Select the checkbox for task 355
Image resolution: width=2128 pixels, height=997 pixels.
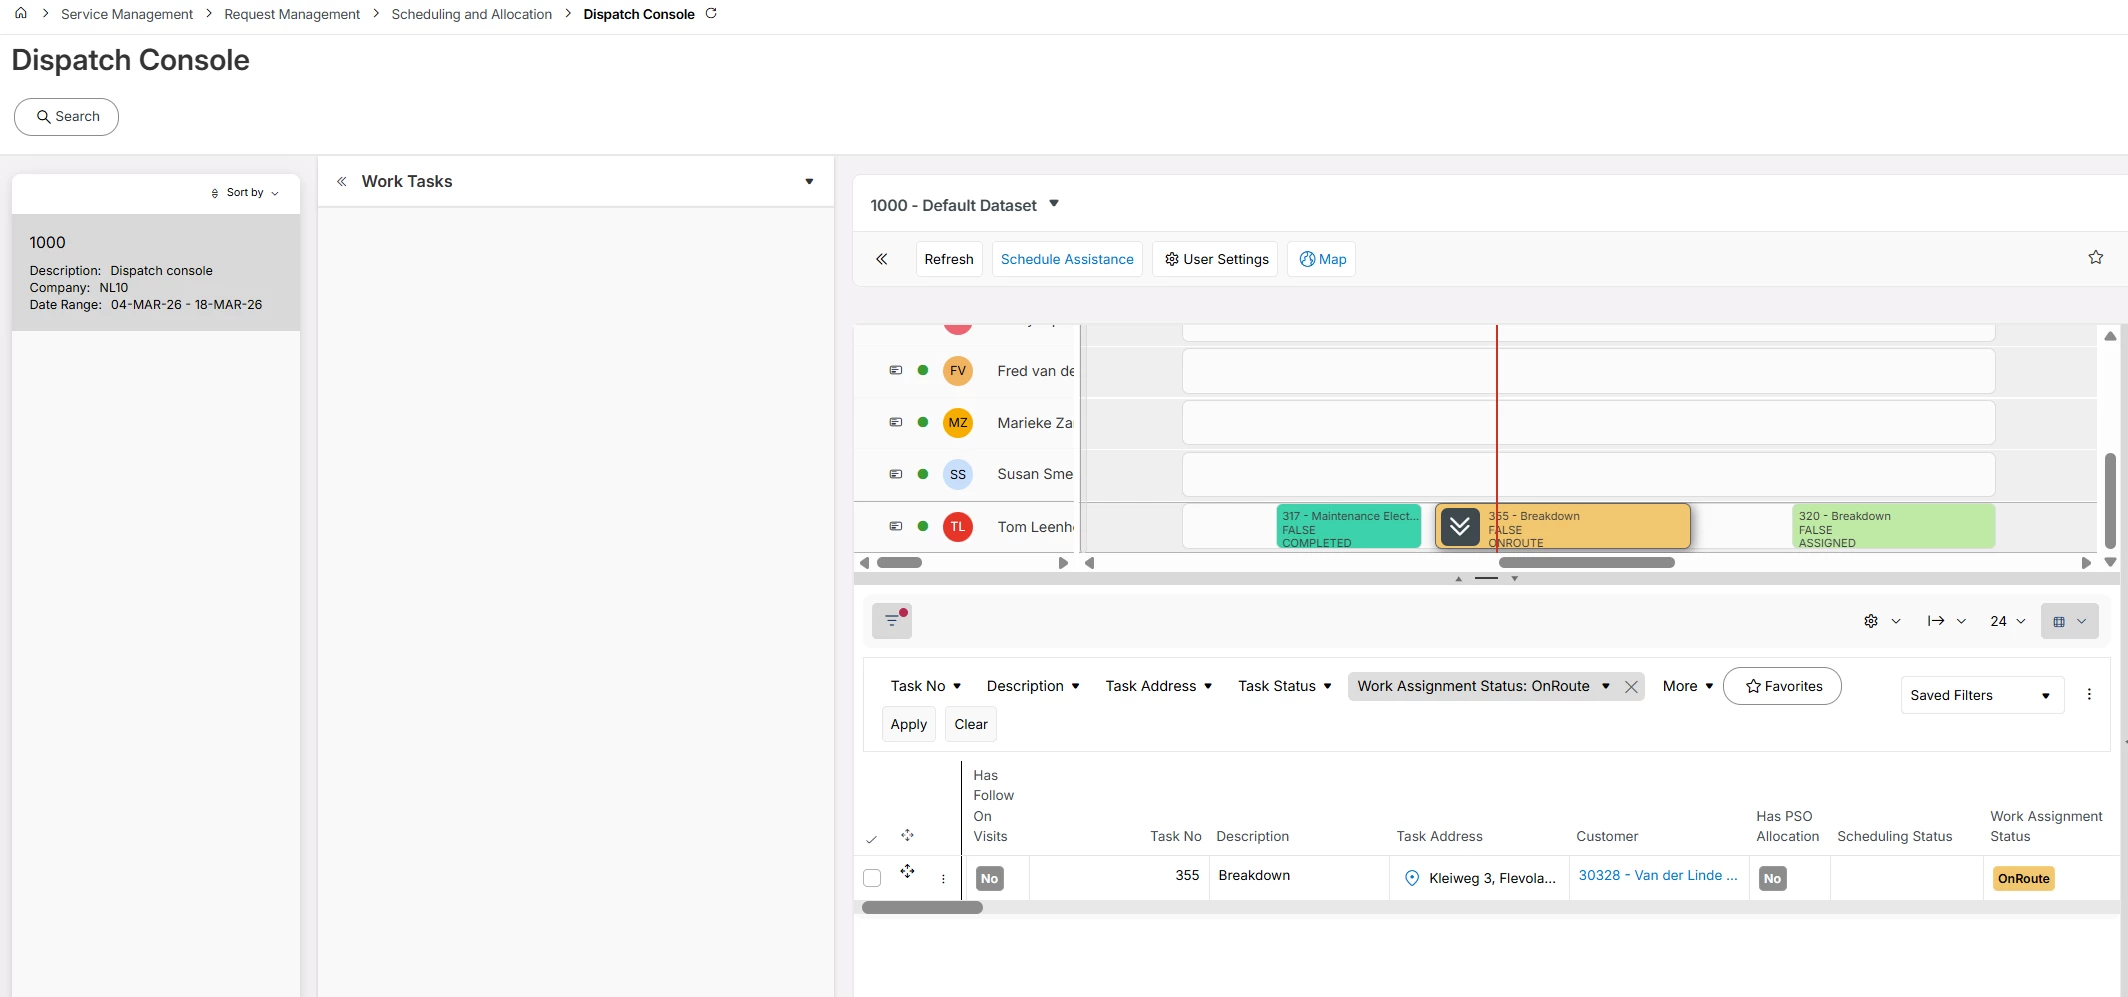pyautogui.click(x=872, y=878)
